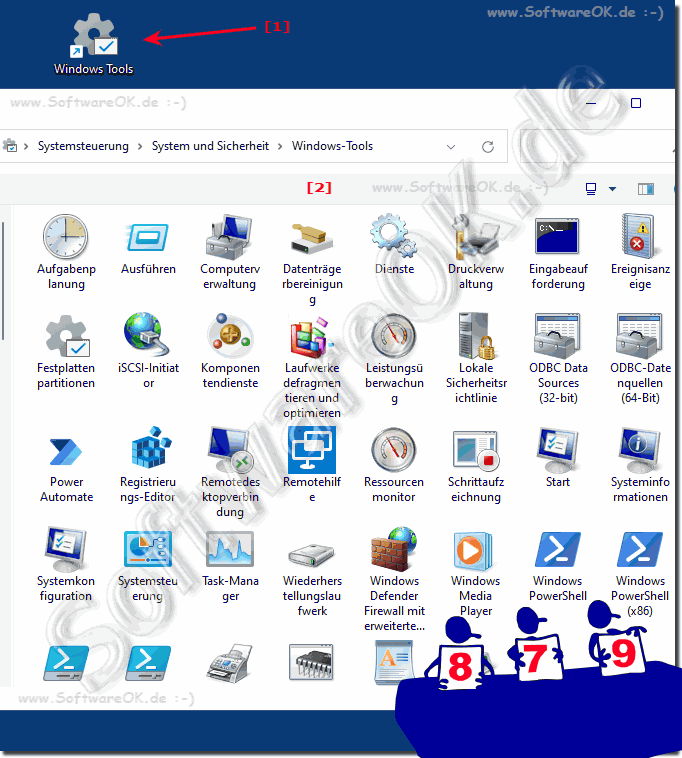This screenshot has width=682, height=758.
Task: Expand chevron after System und Sicherheit
Action: pos(280,146)
